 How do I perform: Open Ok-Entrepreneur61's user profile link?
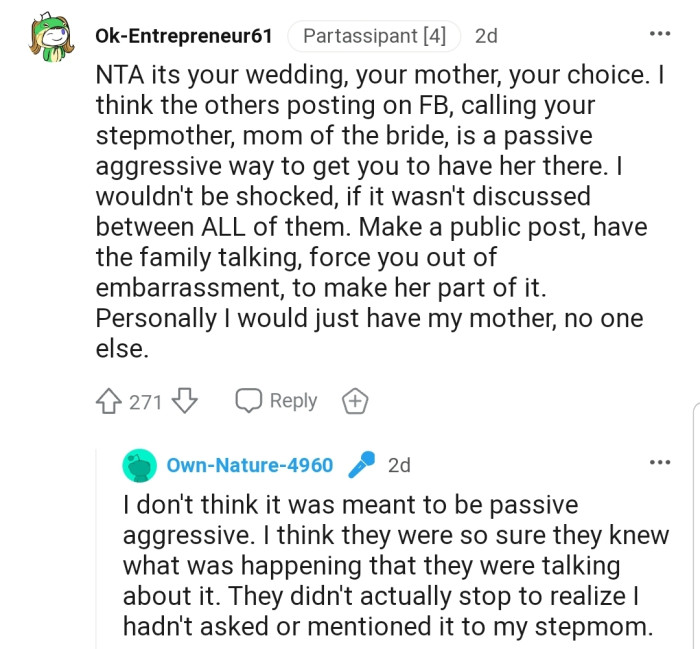(183, 36)
